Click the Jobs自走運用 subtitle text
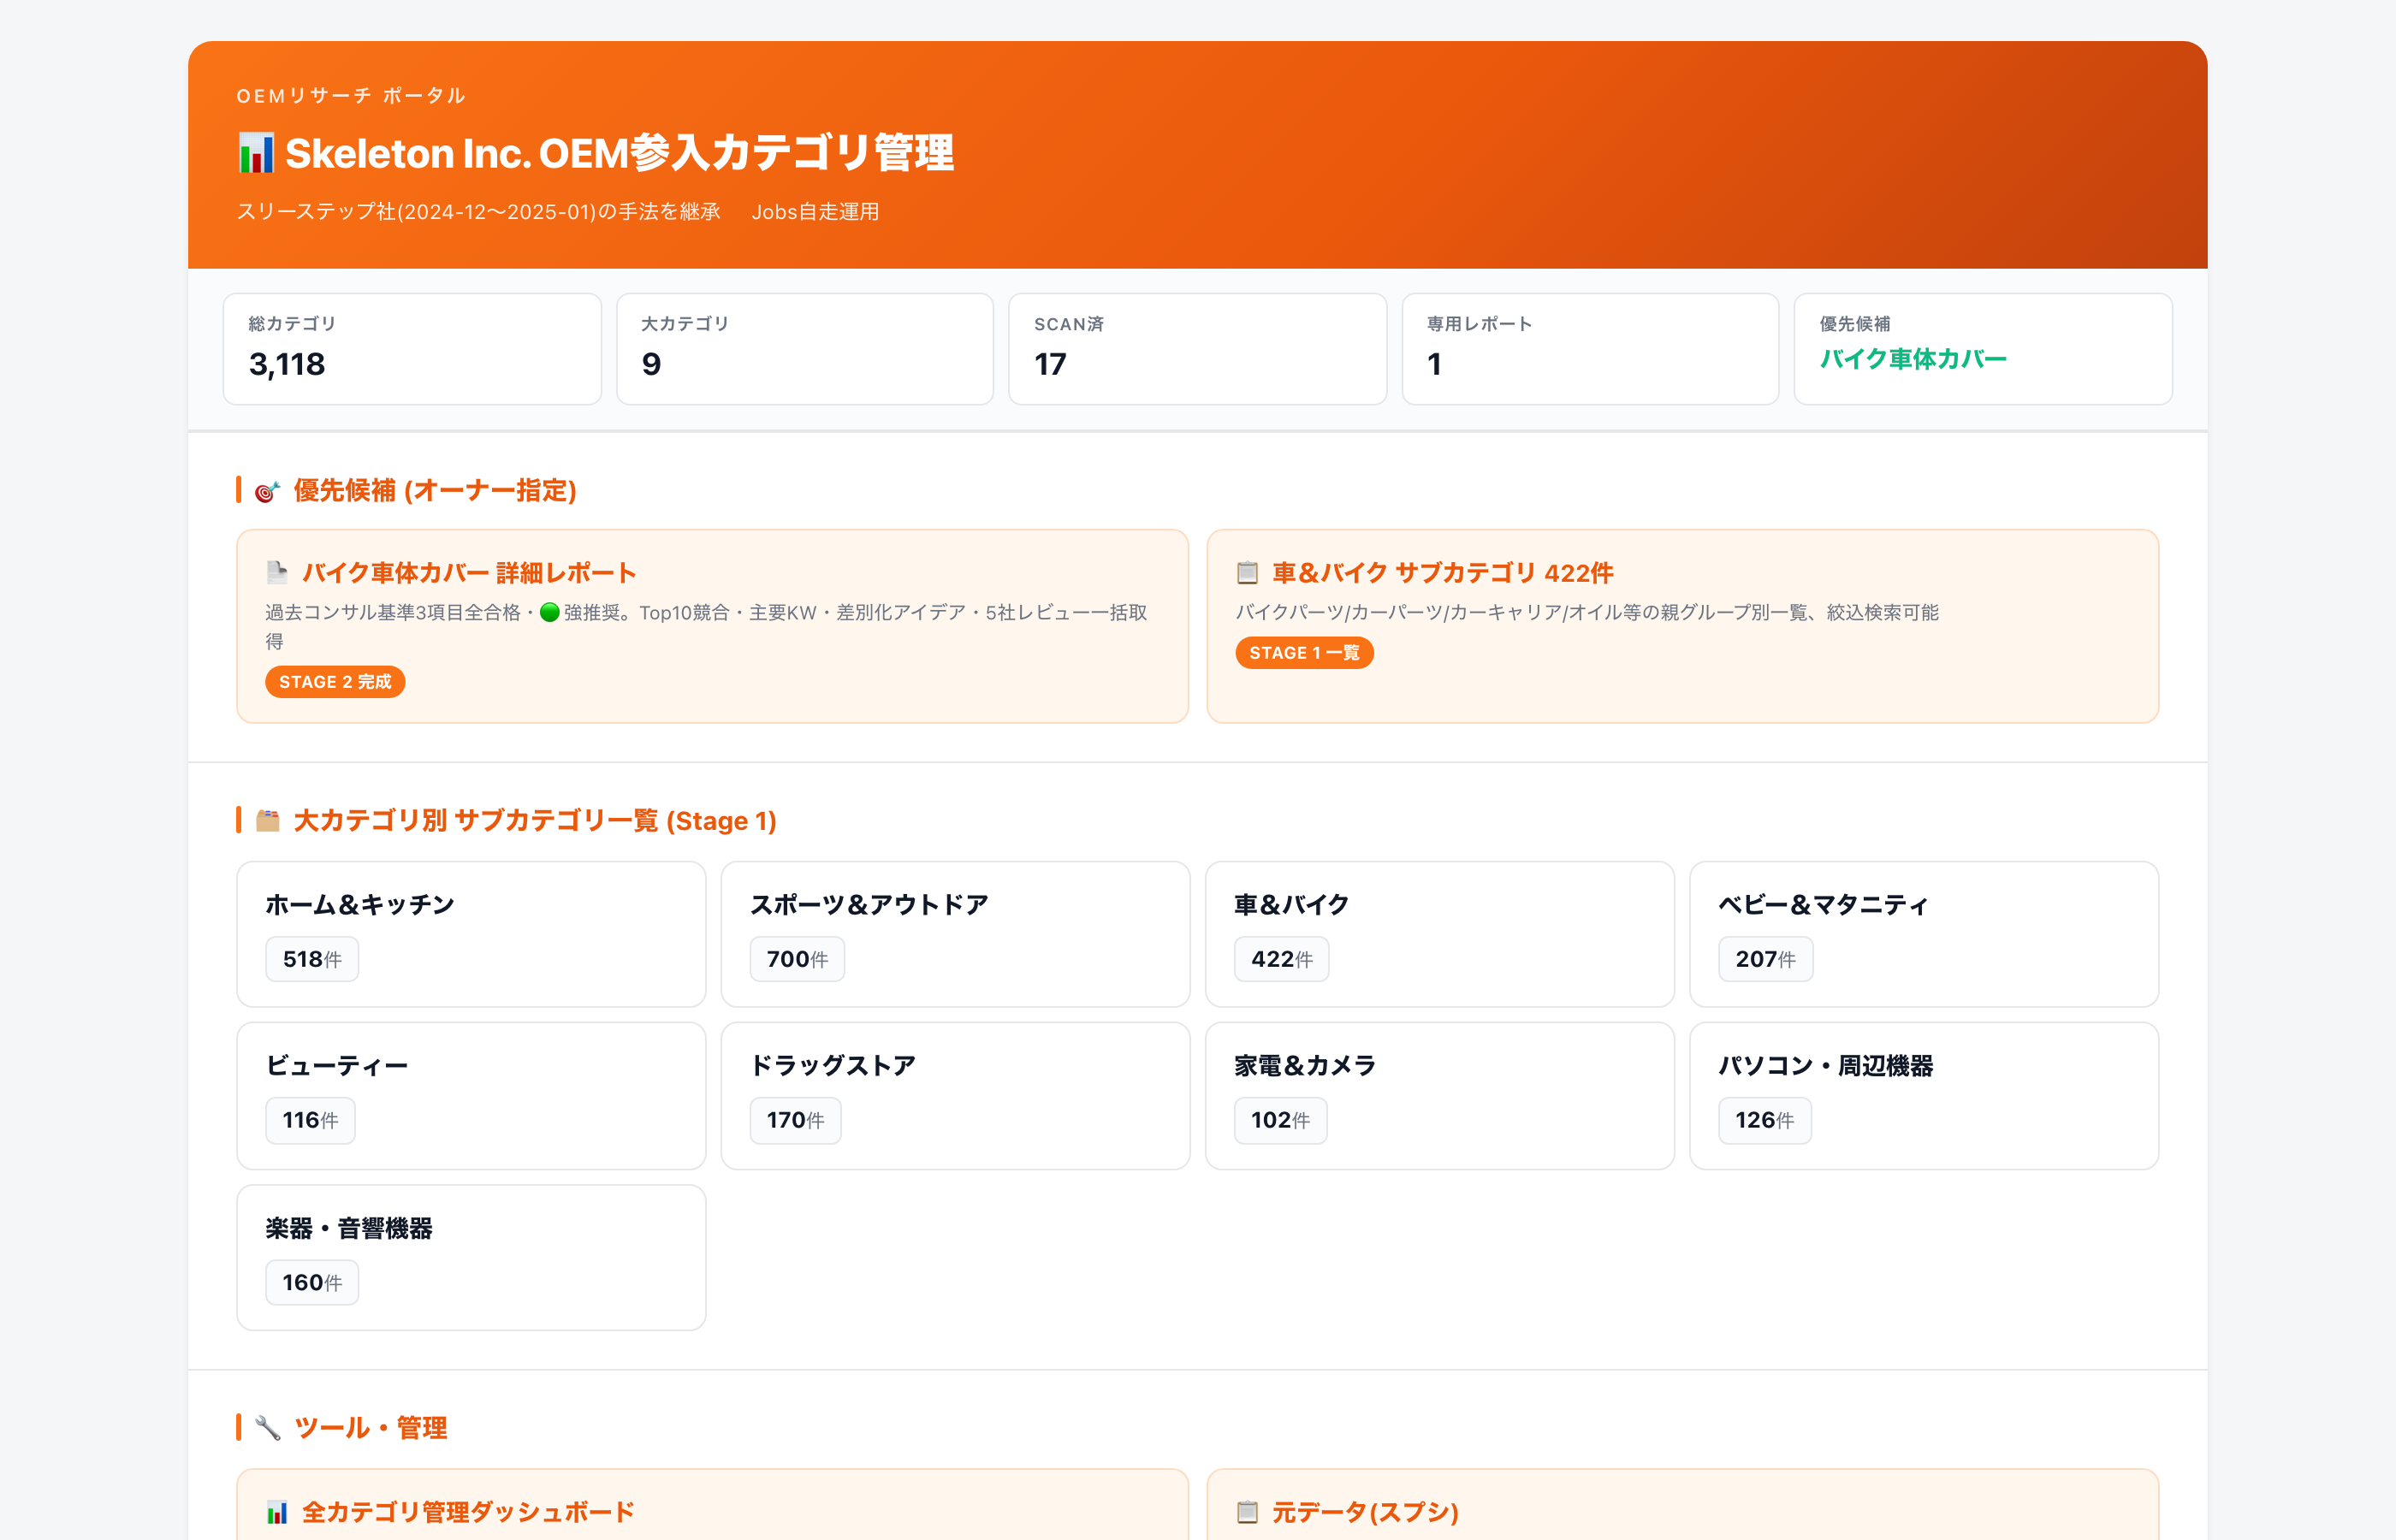This screenshot has height=1540, width=2396. [815, 212]
